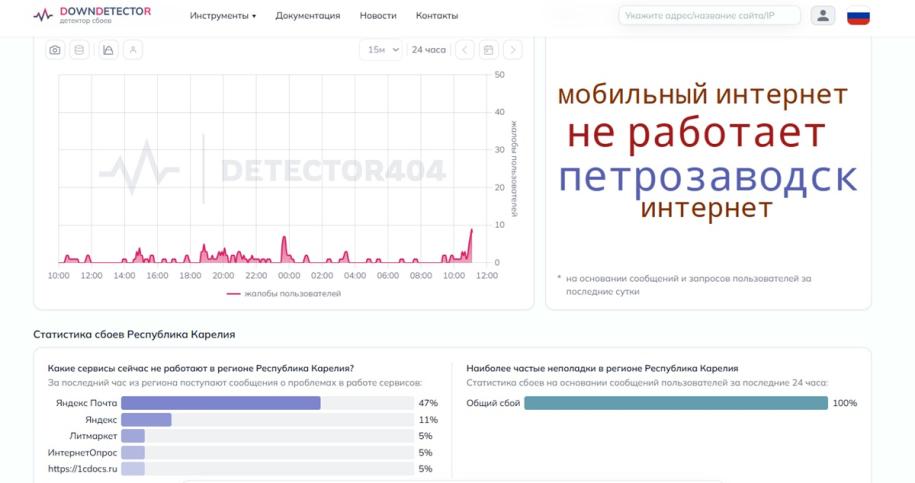
Task: Select the 24 часа period button
Action: tap(428, 50)
